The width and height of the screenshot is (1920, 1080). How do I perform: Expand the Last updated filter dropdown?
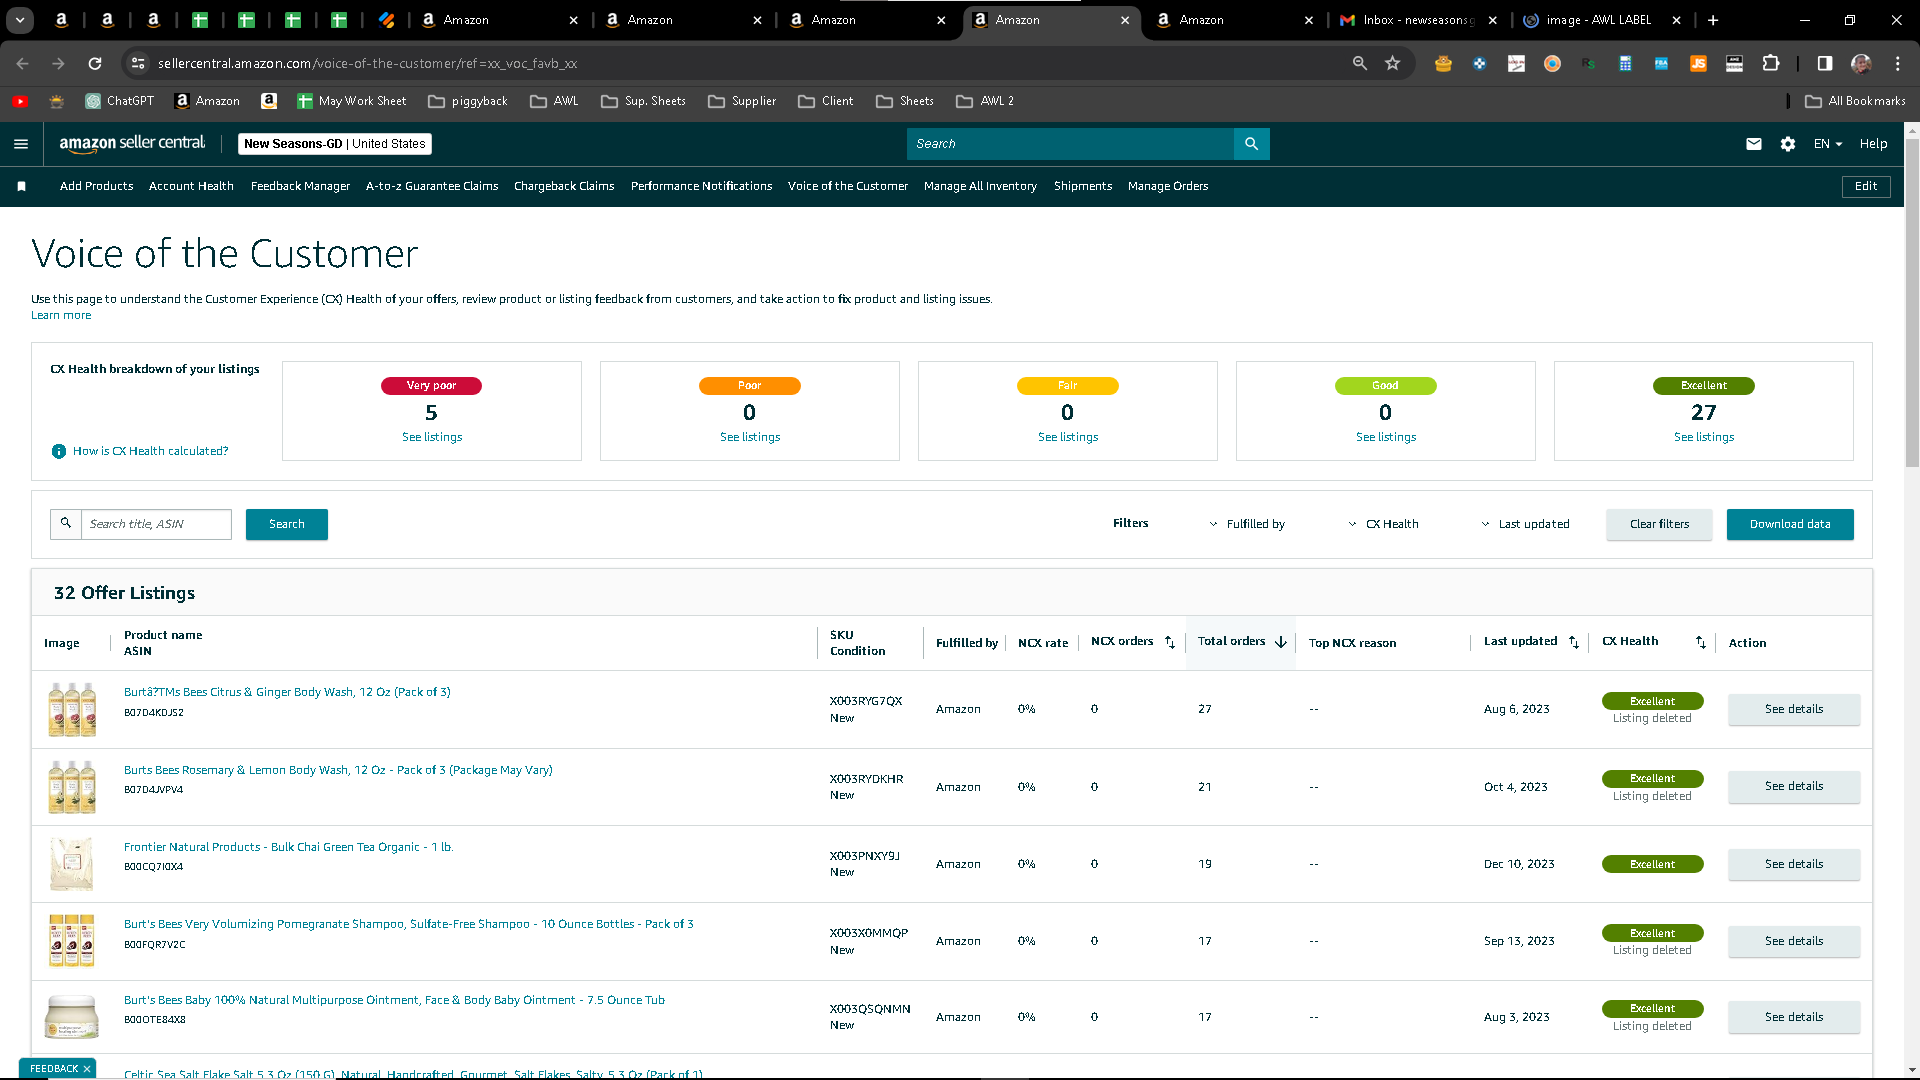pos(1525,524)
